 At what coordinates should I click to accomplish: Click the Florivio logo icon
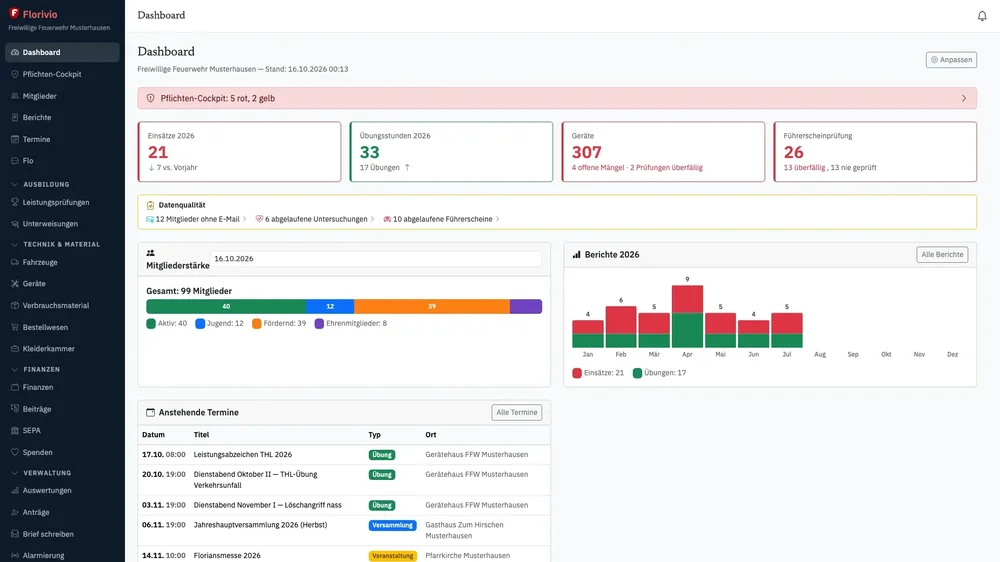pyautogui.click(x=14, y=13)
